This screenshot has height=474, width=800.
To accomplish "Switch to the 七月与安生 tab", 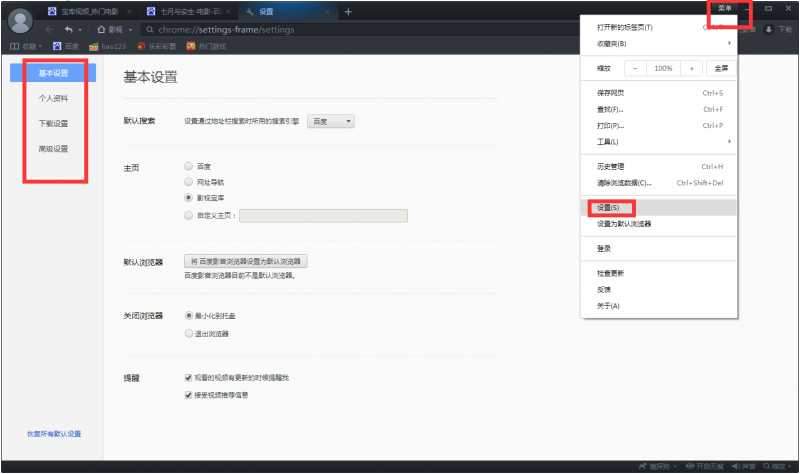I will (x=189, y=11).
